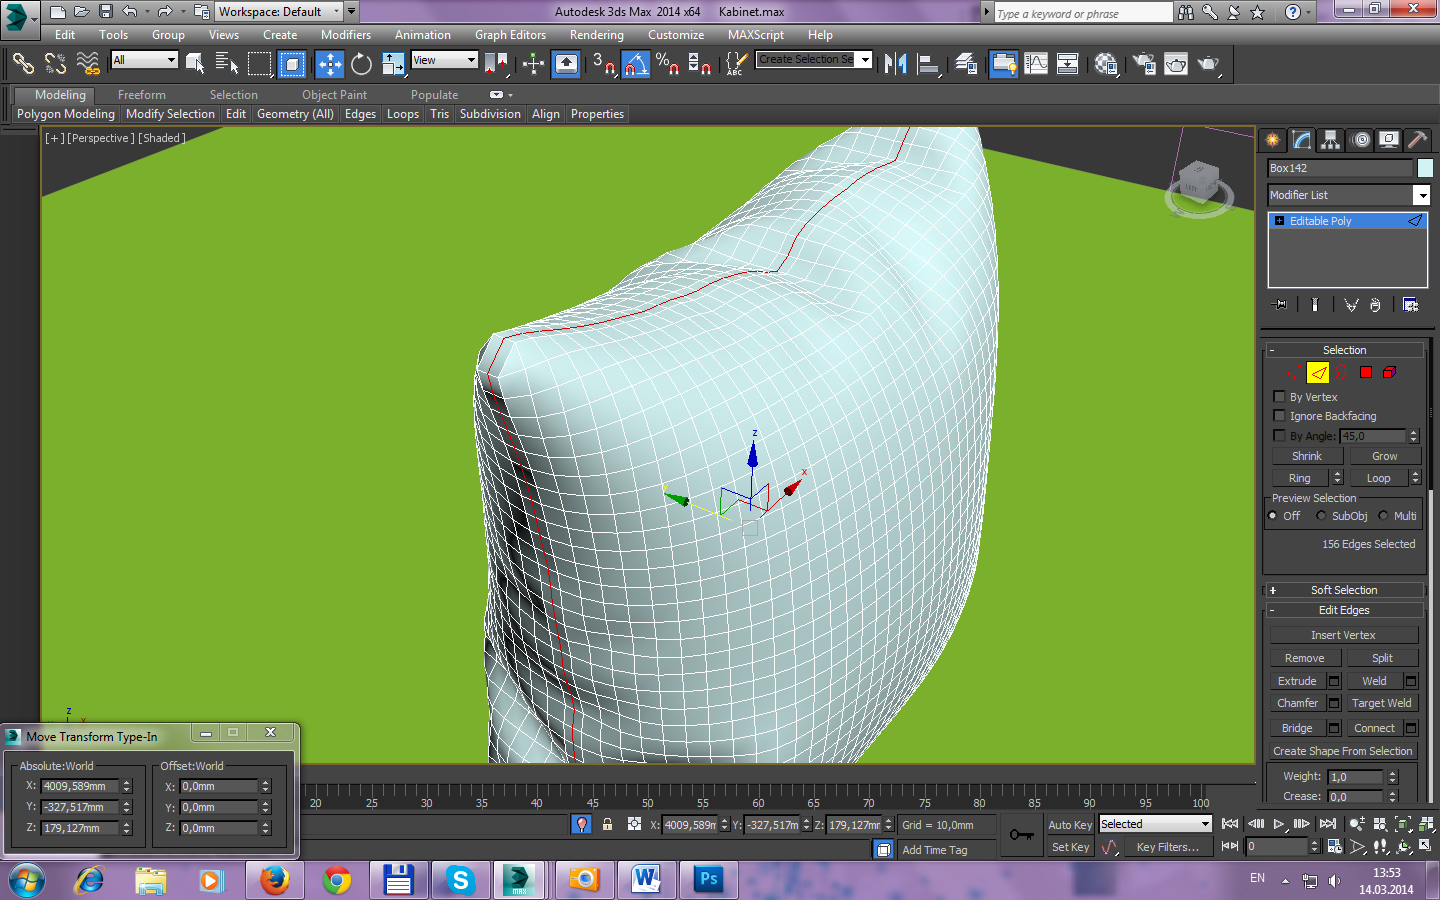Viewport: 1440px width, 900px height.
Task: Click the Loop selection button
Action: click(1378, 478)
